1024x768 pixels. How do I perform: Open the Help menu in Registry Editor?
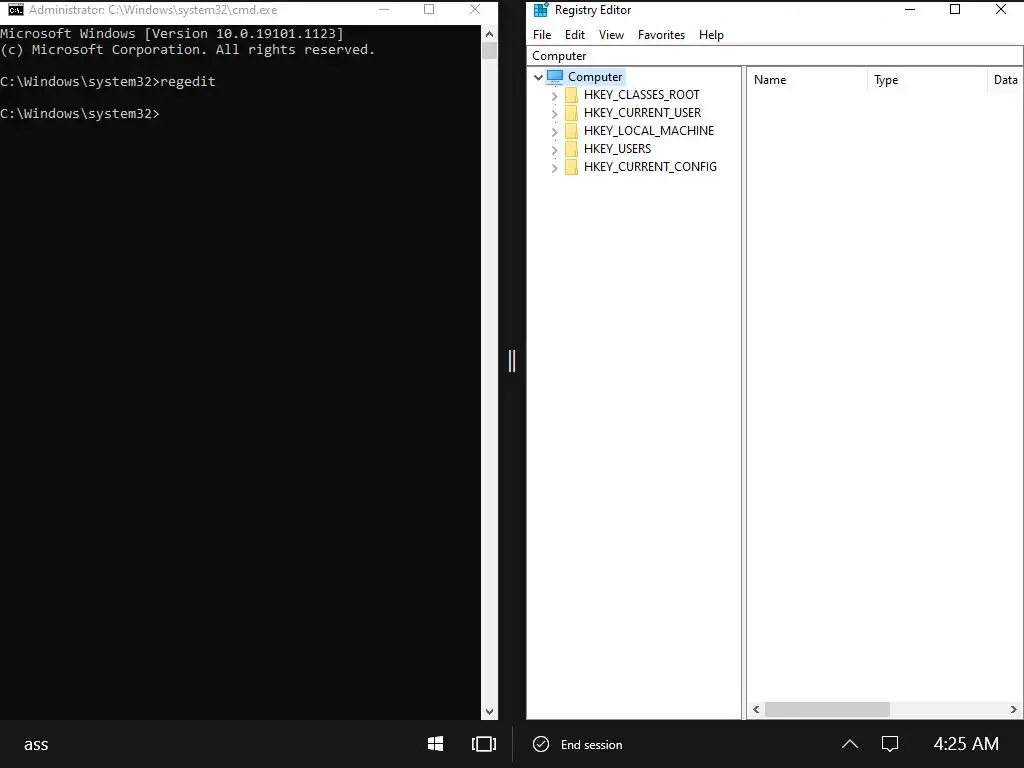(711, 35)
